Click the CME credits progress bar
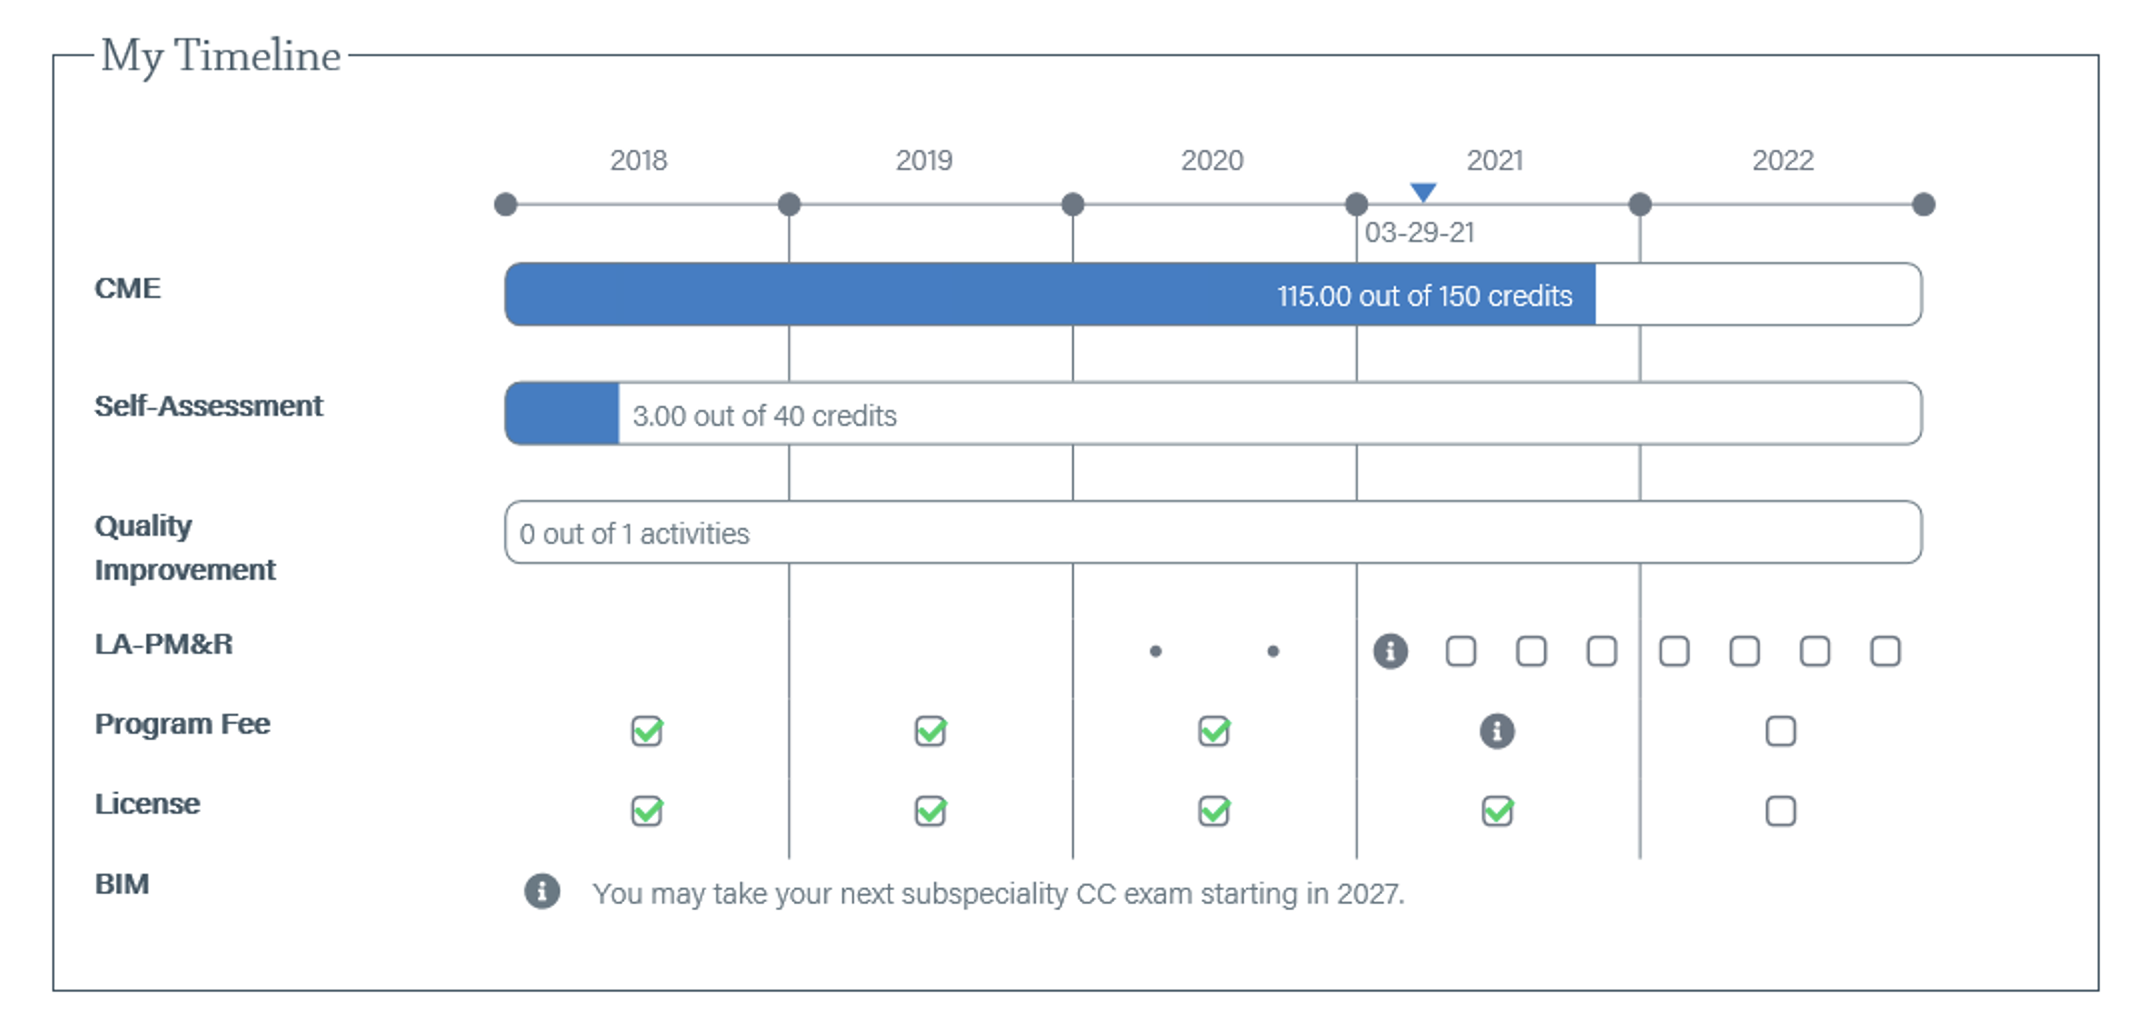 (1213, 295)
